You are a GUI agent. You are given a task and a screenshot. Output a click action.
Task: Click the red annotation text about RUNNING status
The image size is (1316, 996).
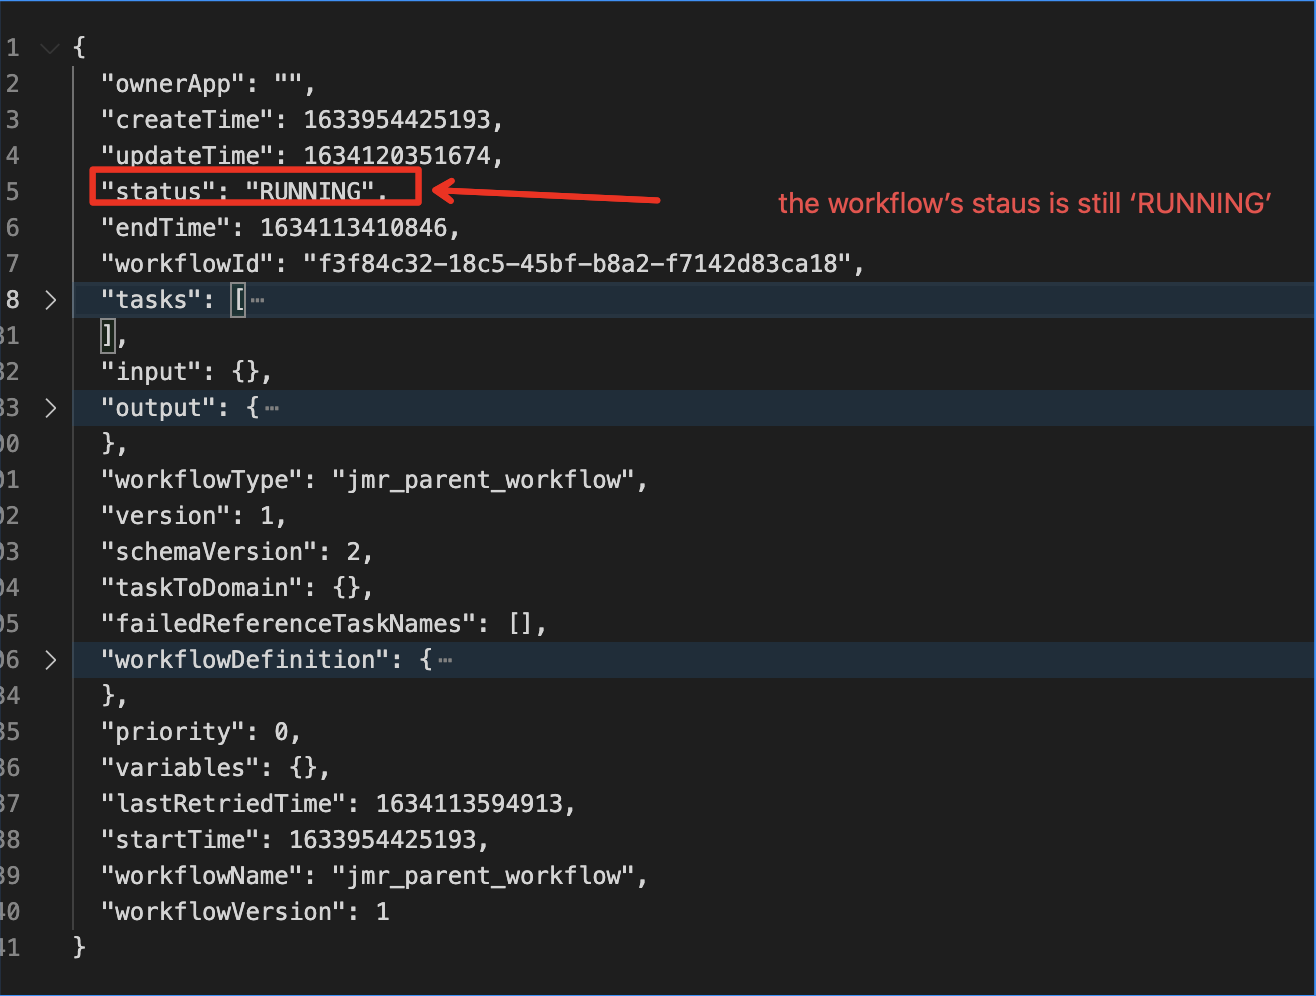pyautogui.click(x=1024, y=203)
